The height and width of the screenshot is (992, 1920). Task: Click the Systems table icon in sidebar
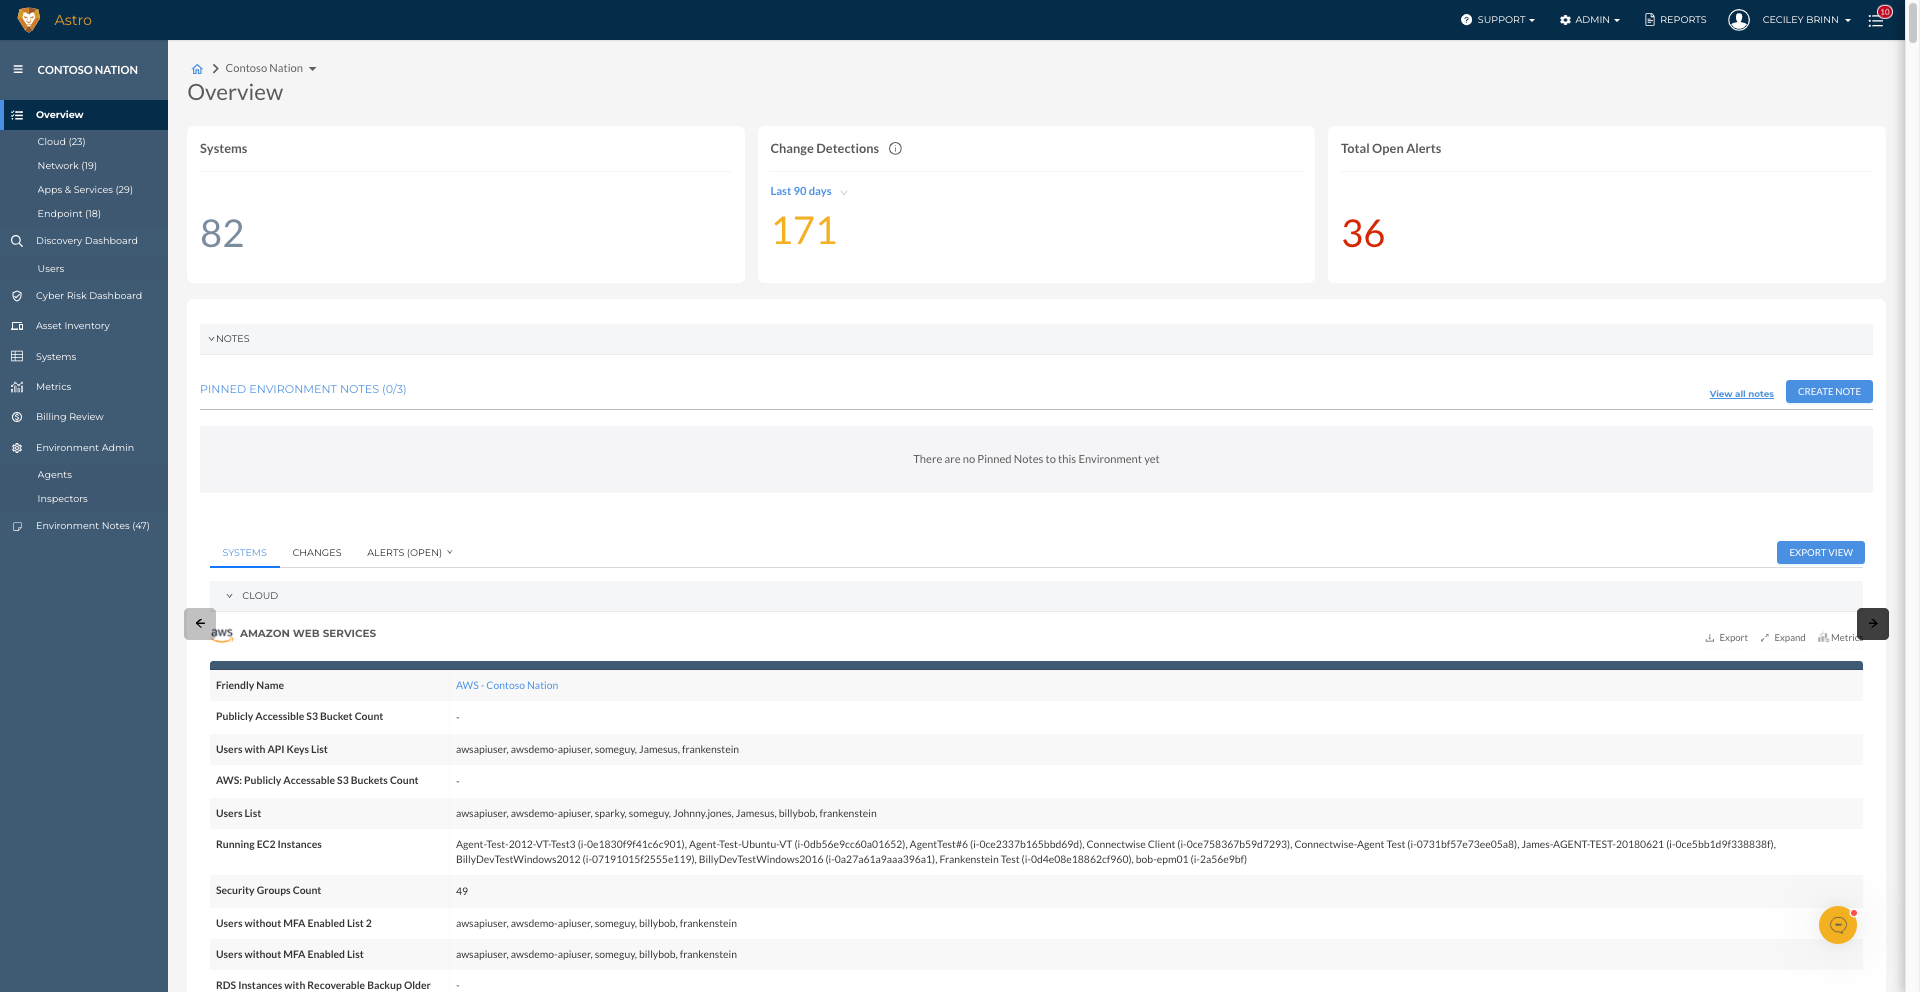[x=17, y=357]
